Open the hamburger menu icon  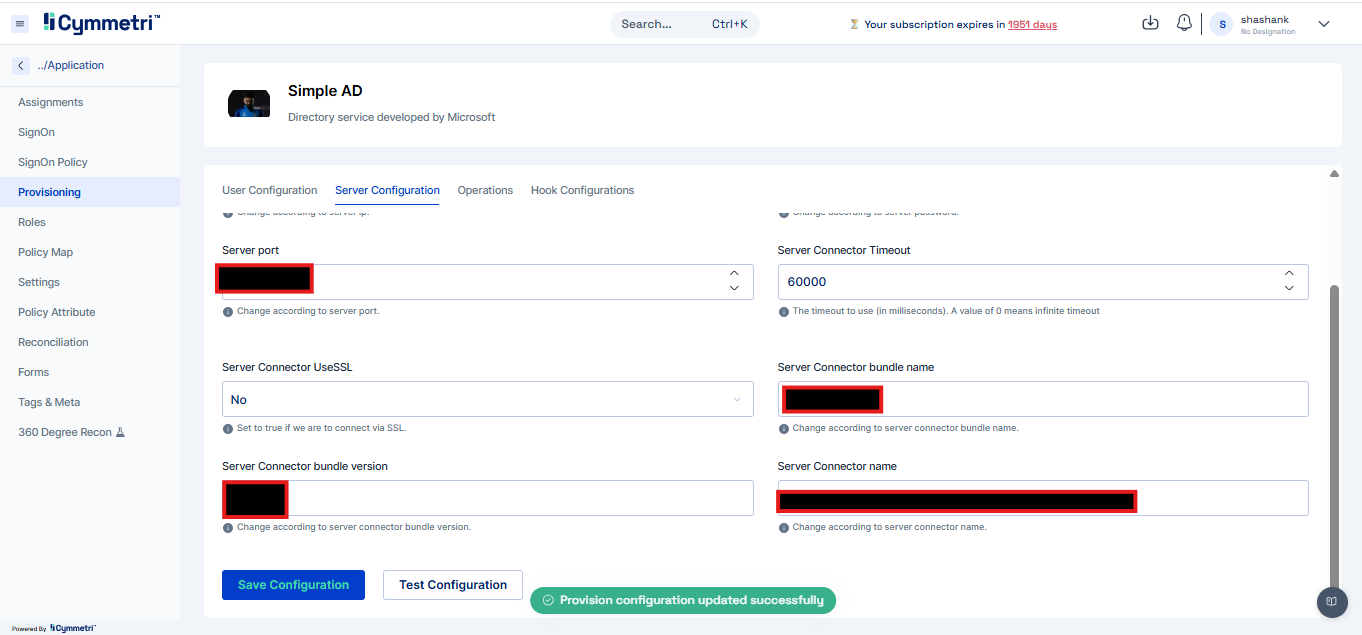coord(21,23)
